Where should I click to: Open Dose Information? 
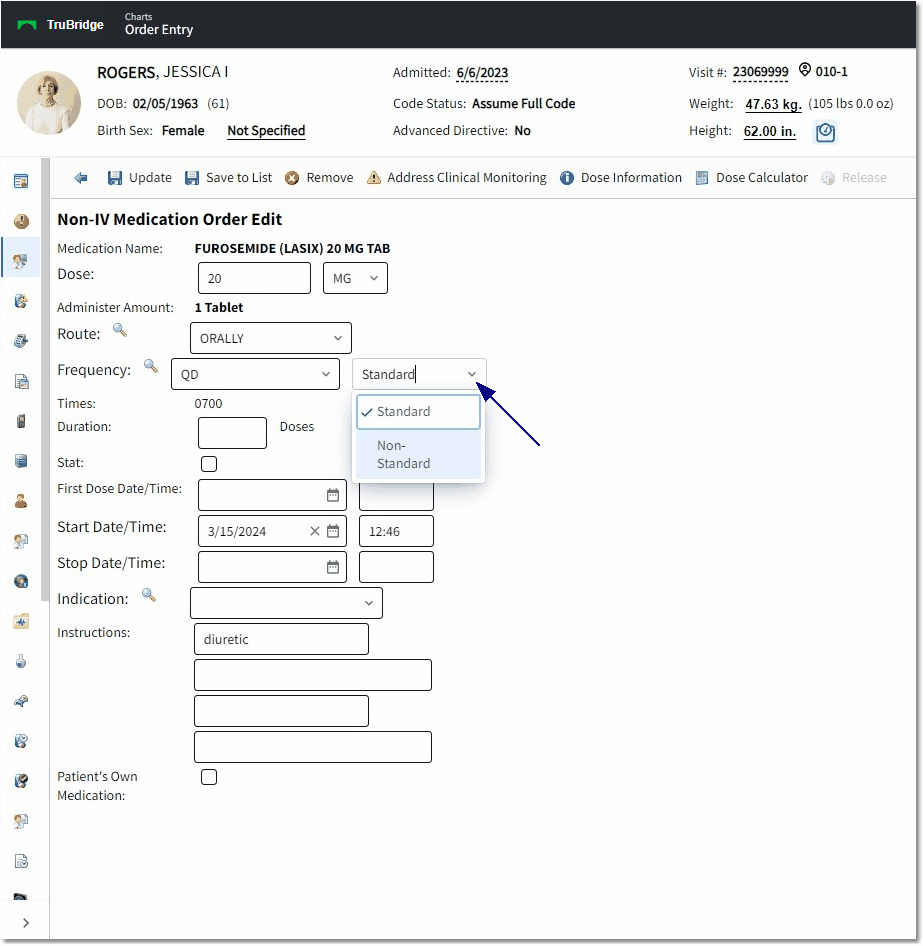621,177
